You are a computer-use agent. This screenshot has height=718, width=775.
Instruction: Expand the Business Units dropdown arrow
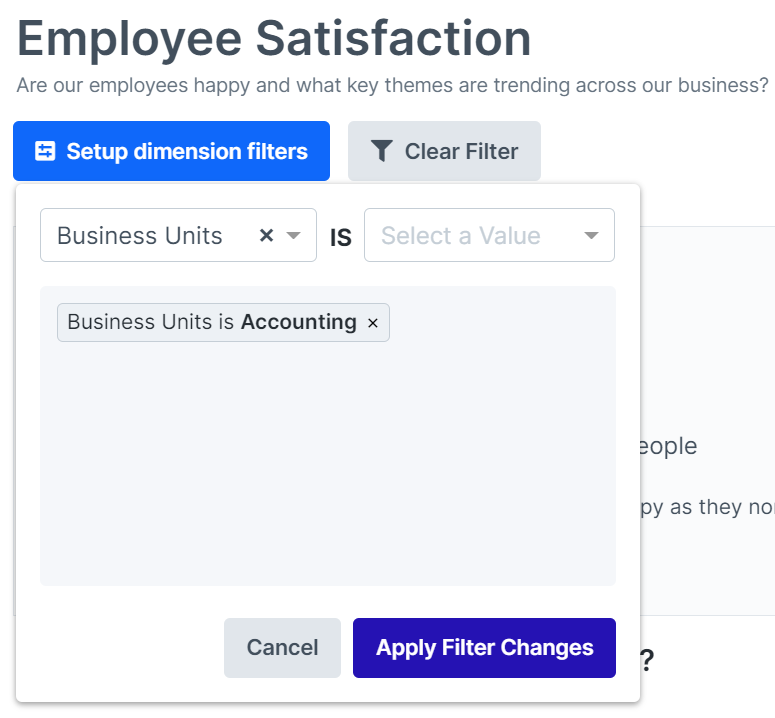(294, 236)
